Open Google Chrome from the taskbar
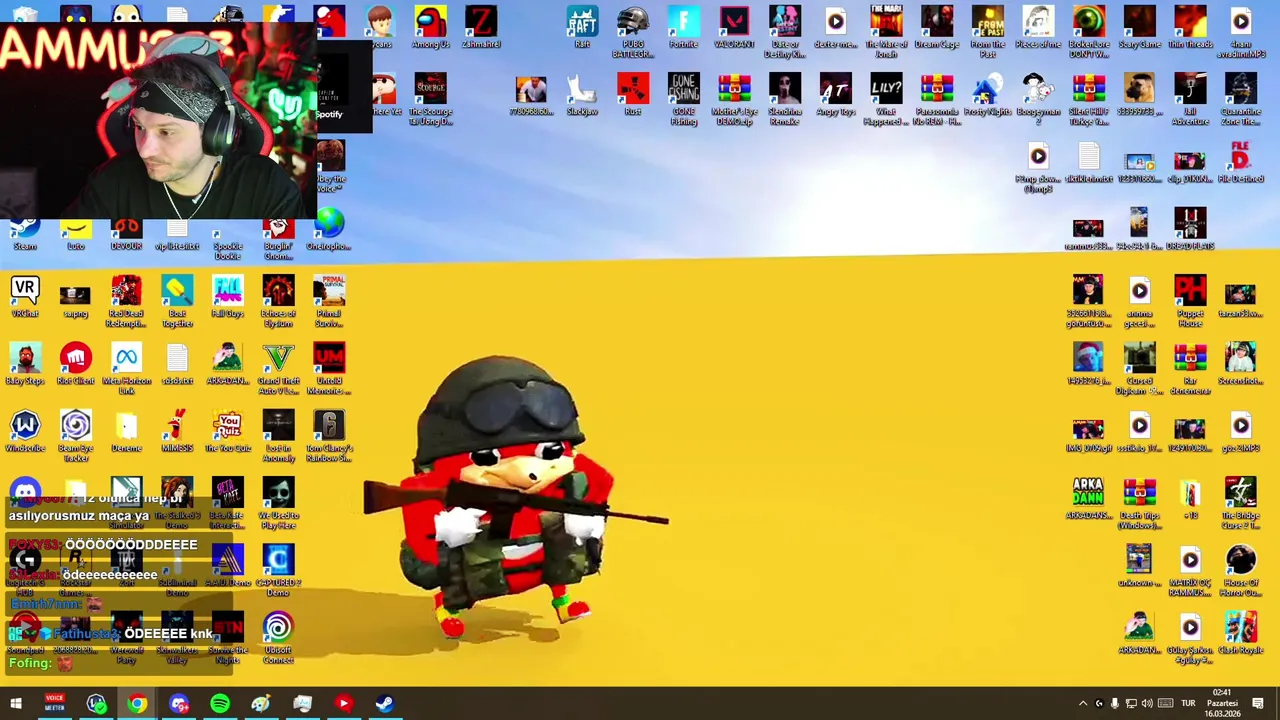The width and height of the screenshot is (1280, 720). [137, 704]
